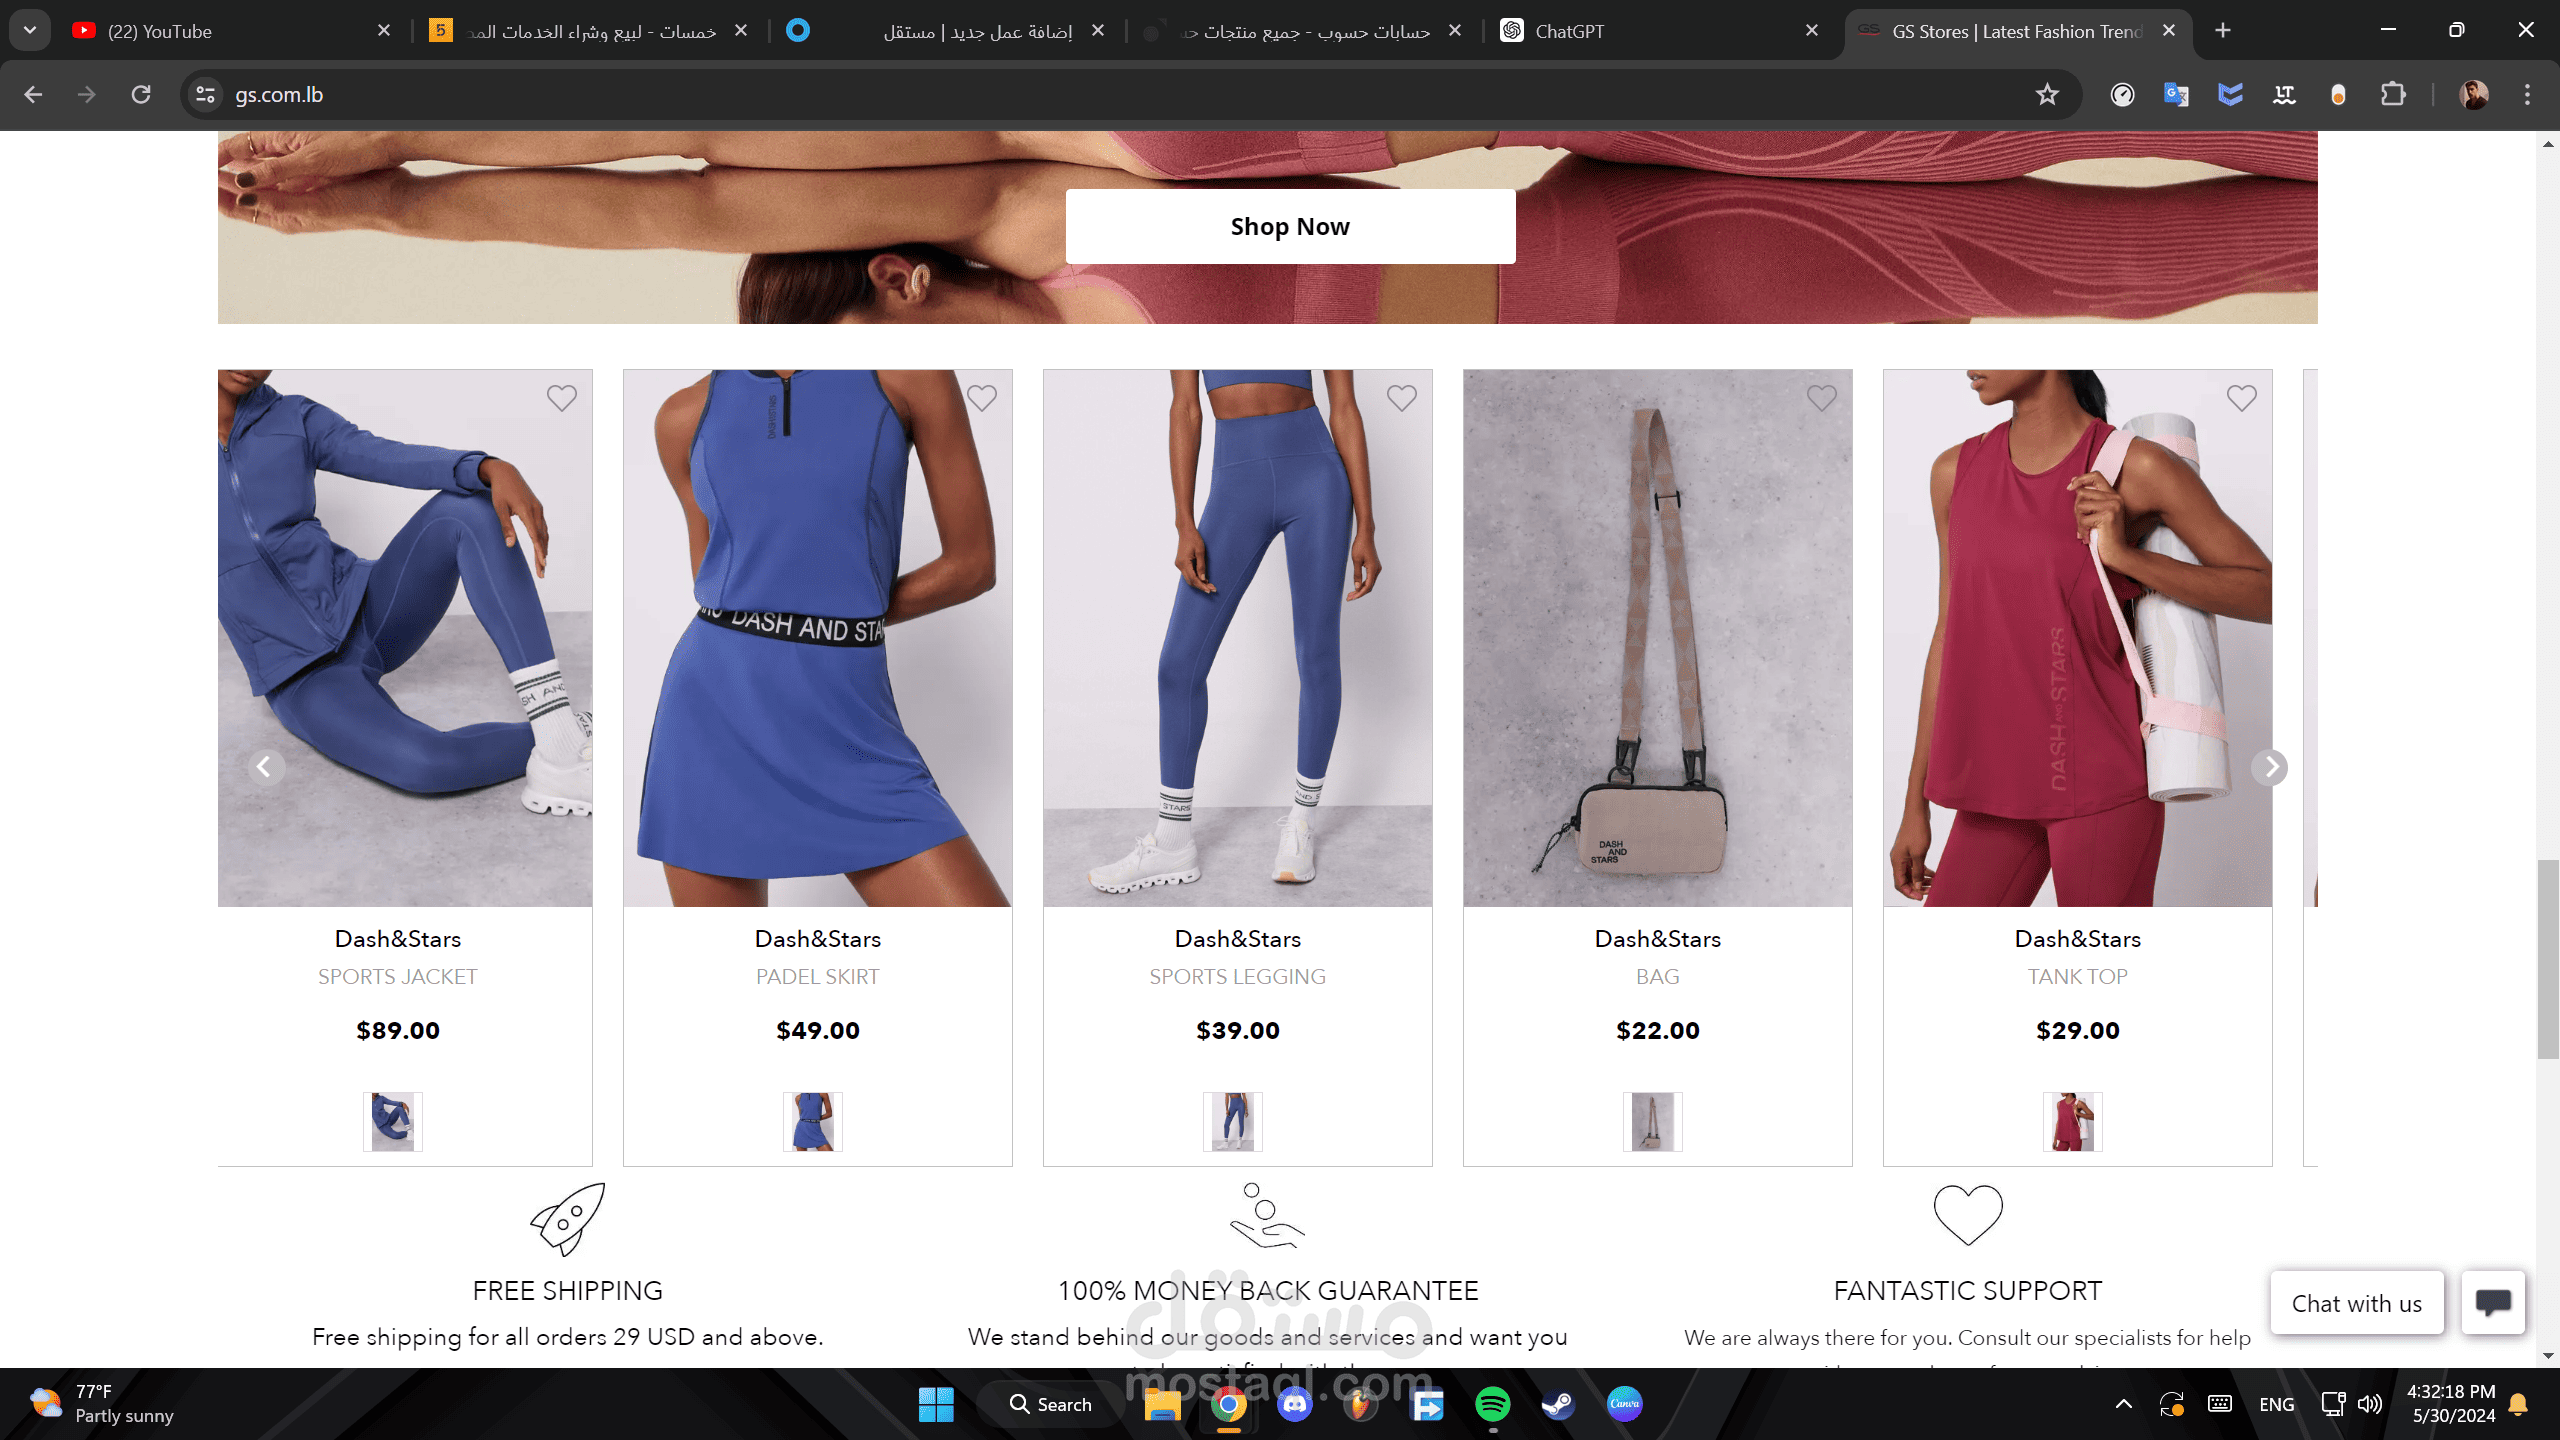This screenshot has height=1440, width=2560.
Task: Open Spotify from taskbar
Action: (x=1493, y=1405)
